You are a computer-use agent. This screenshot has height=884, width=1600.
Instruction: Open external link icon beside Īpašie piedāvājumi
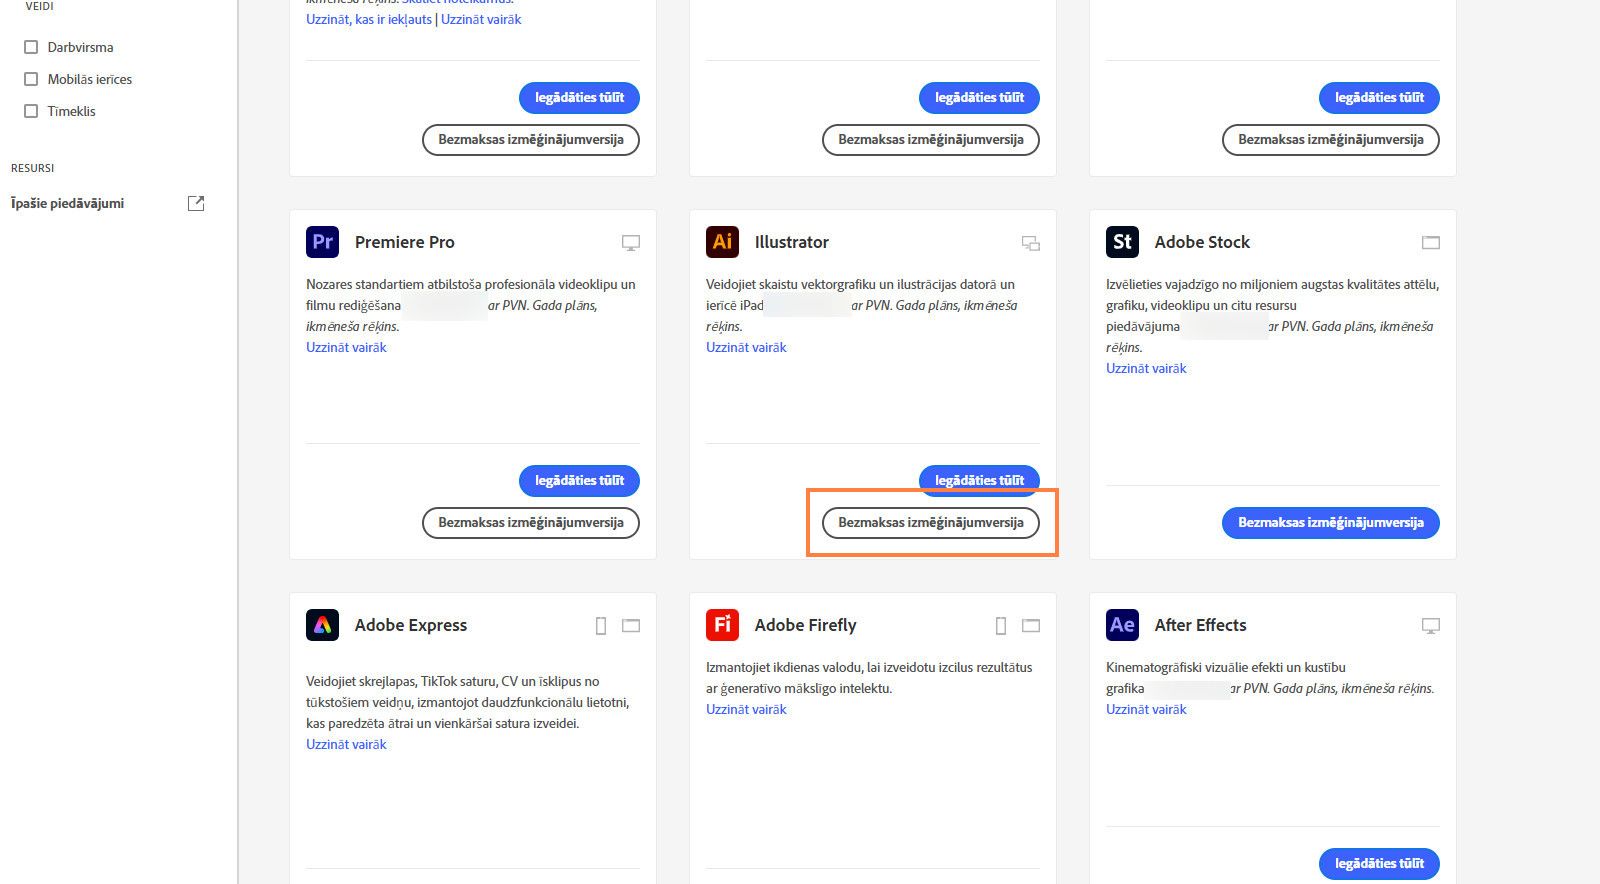[196, 203]
